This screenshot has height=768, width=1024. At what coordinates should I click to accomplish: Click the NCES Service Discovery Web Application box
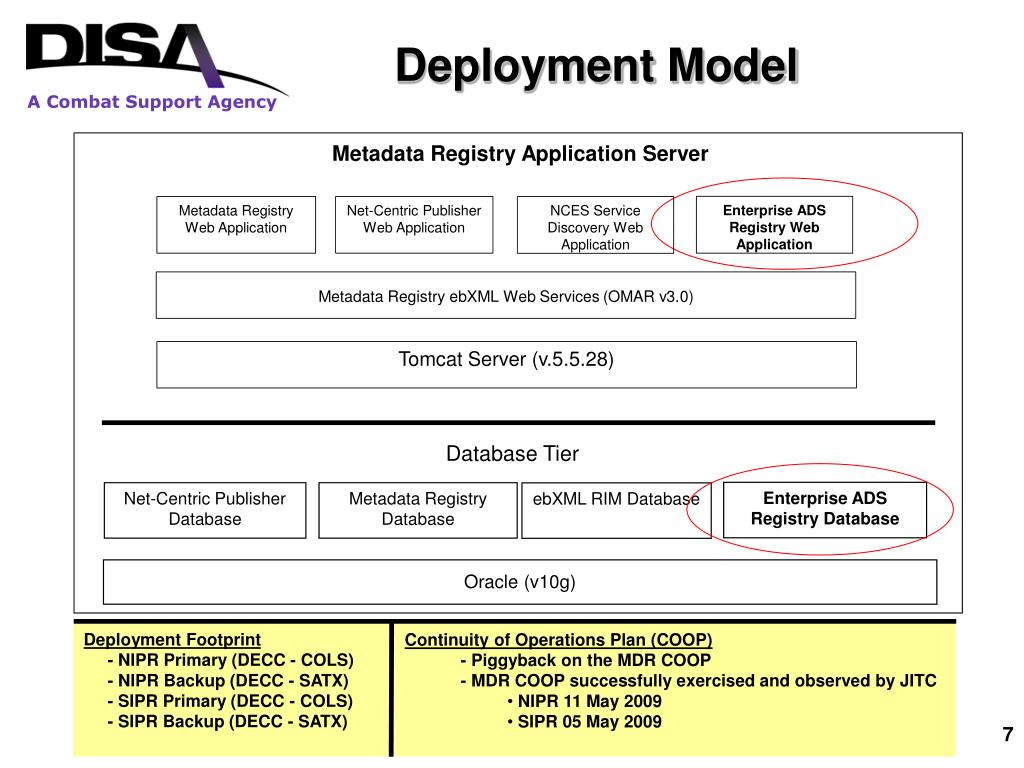pyautogui.click(x=595, y=225)
